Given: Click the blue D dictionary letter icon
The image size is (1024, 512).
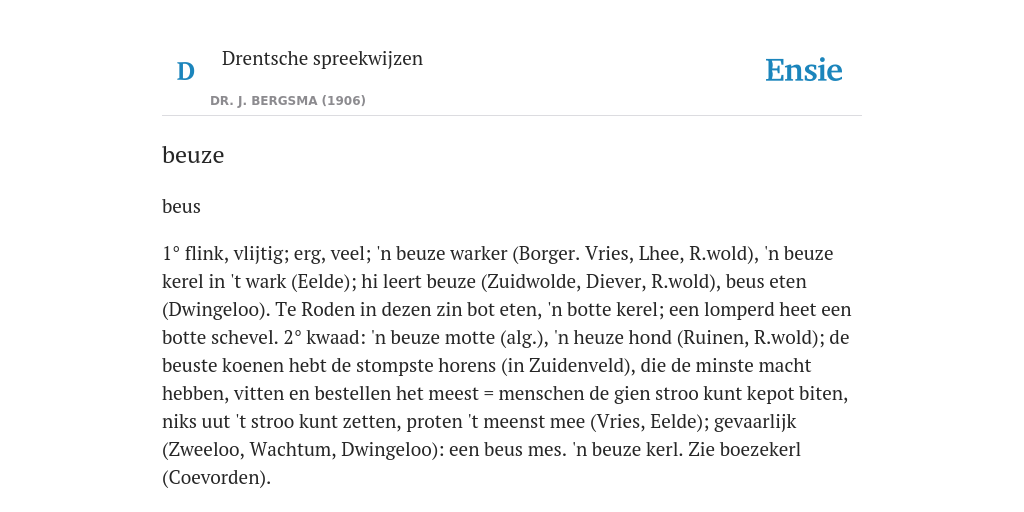Looking at the screenshot, I should point(185,71).
